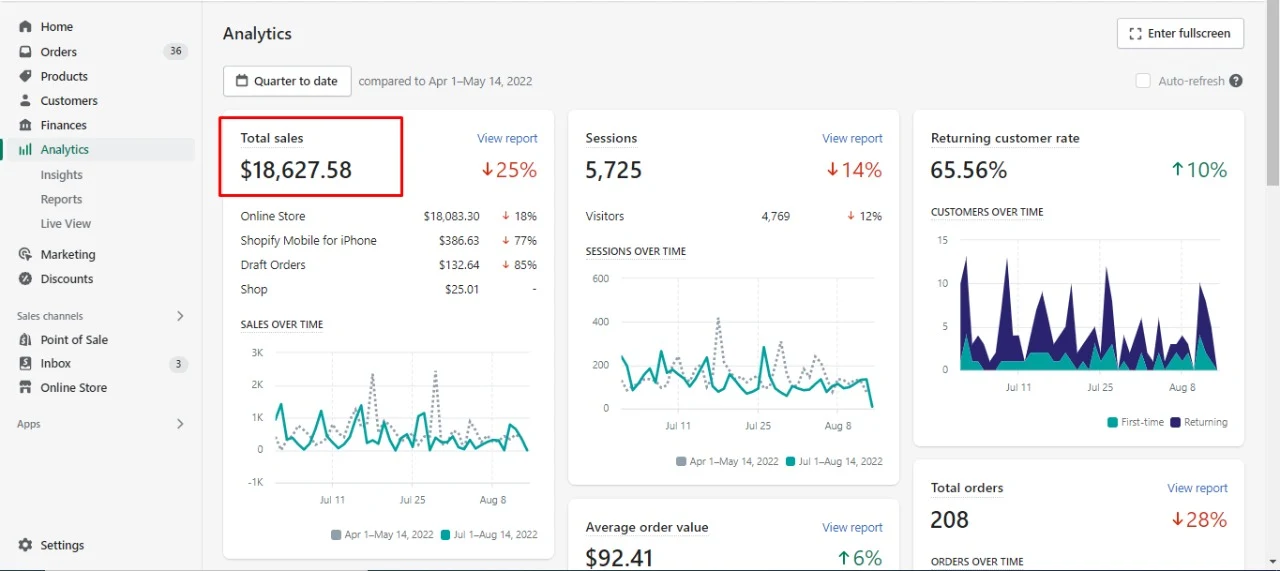Click the Shopify Mobile for iPhone row
This screenshot has width=1280, height=571.
(388, 241)
